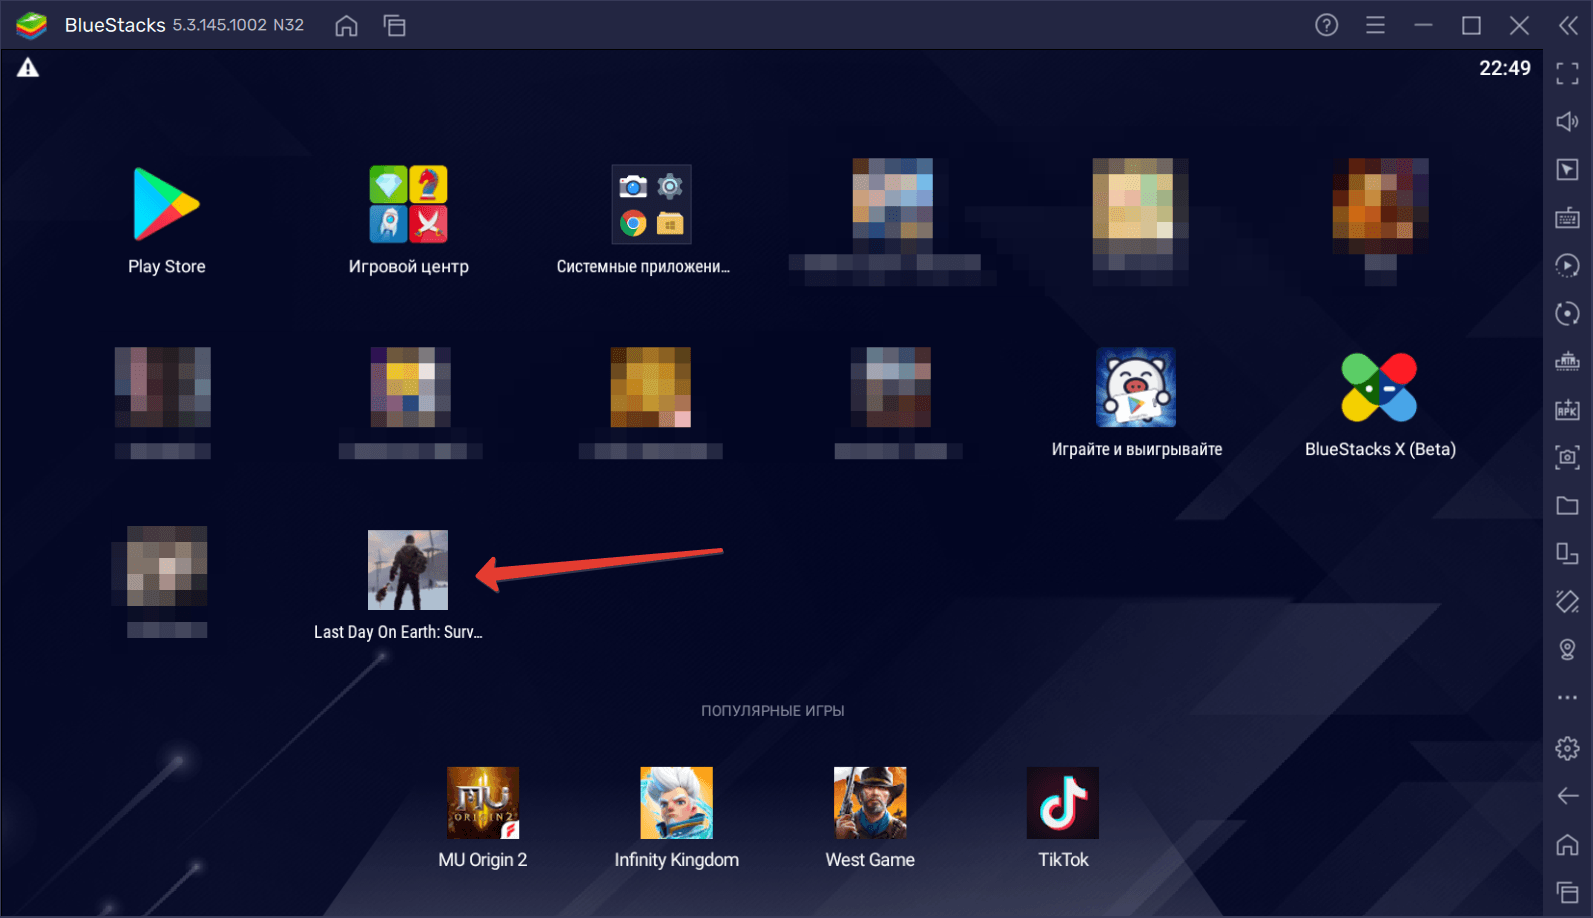This screenshot has height=918, width=1593.
Task: Click the memory trim icon in sidebar
Action: [x=1568, y=362]
